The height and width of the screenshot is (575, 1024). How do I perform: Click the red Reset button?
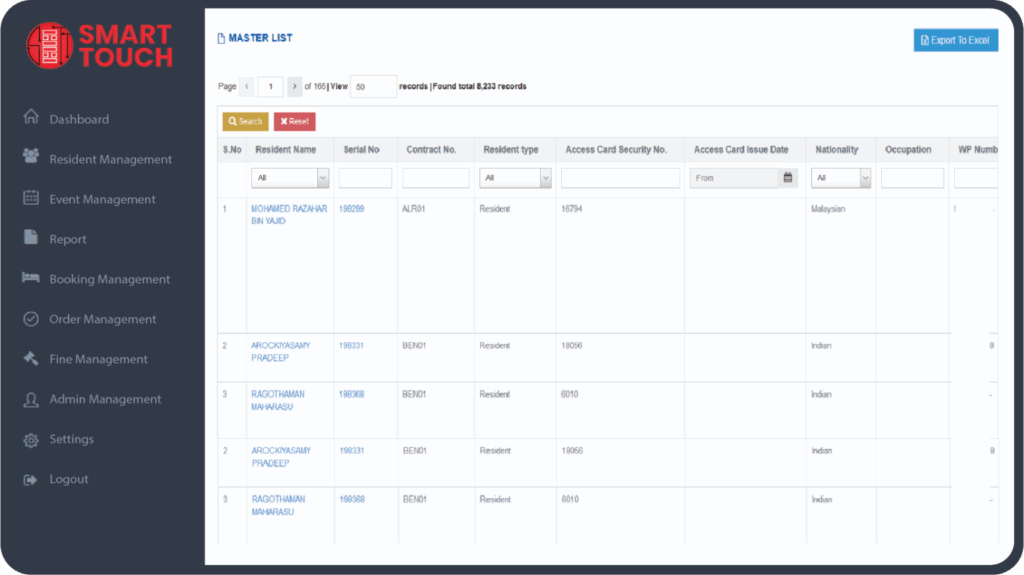pos(294,121)
